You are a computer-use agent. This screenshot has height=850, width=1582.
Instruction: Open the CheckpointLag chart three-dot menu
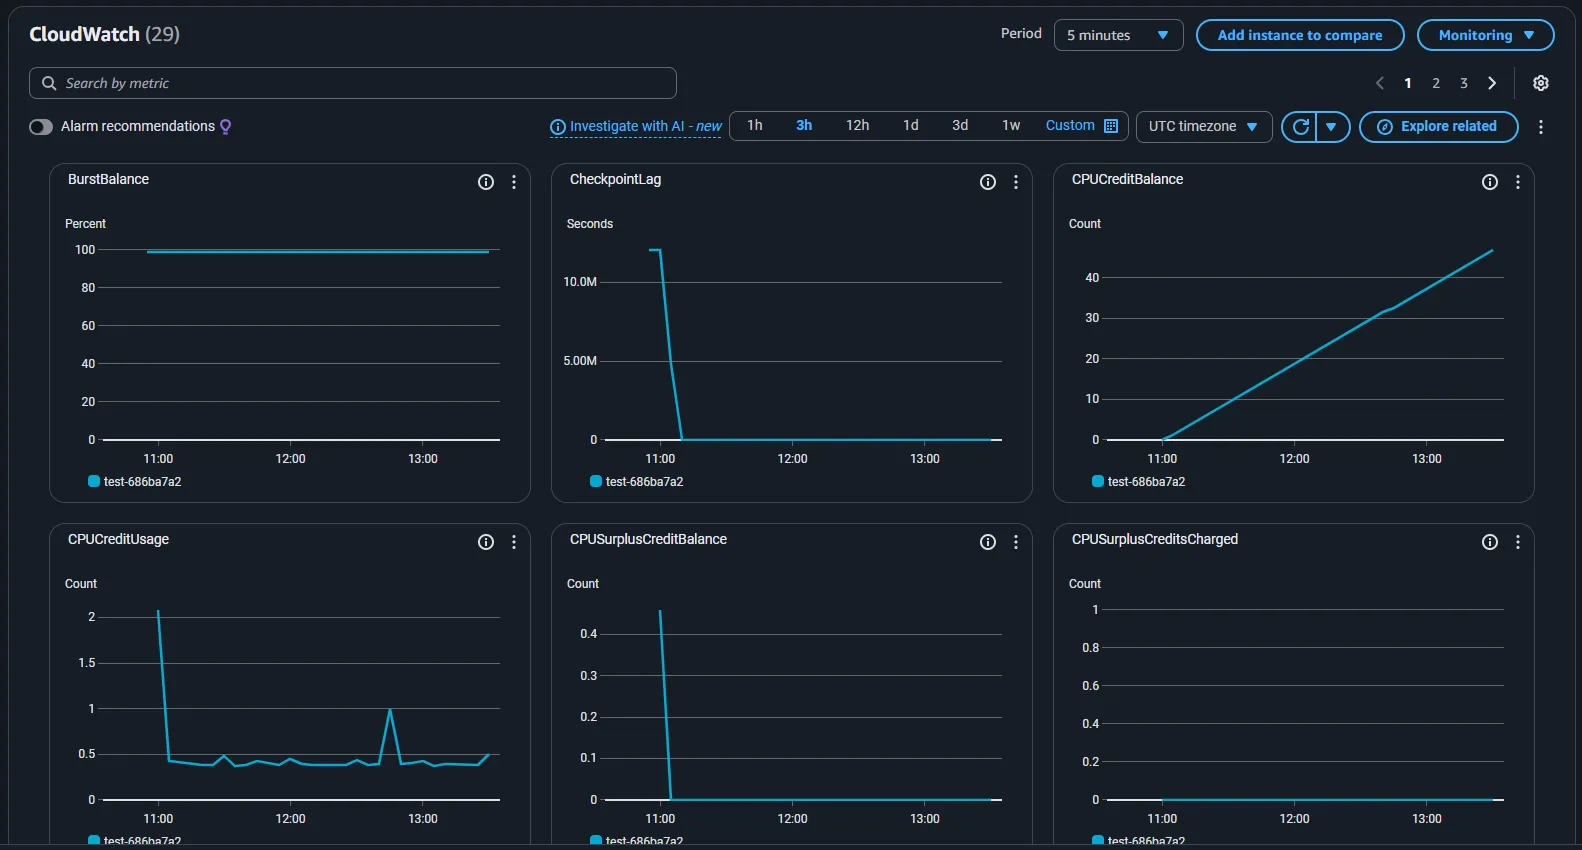[1016, 182]
